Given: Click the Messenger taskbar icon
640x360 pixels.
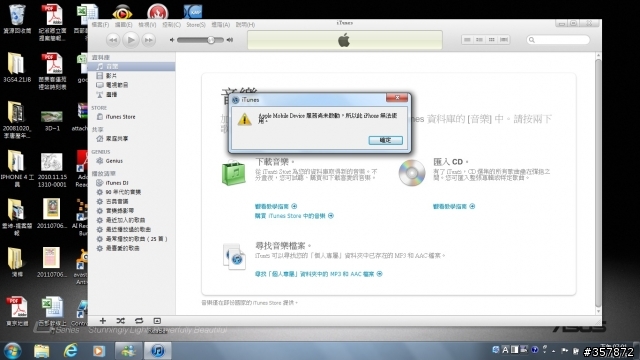Looking at the screenshot, I should point(128,351).
